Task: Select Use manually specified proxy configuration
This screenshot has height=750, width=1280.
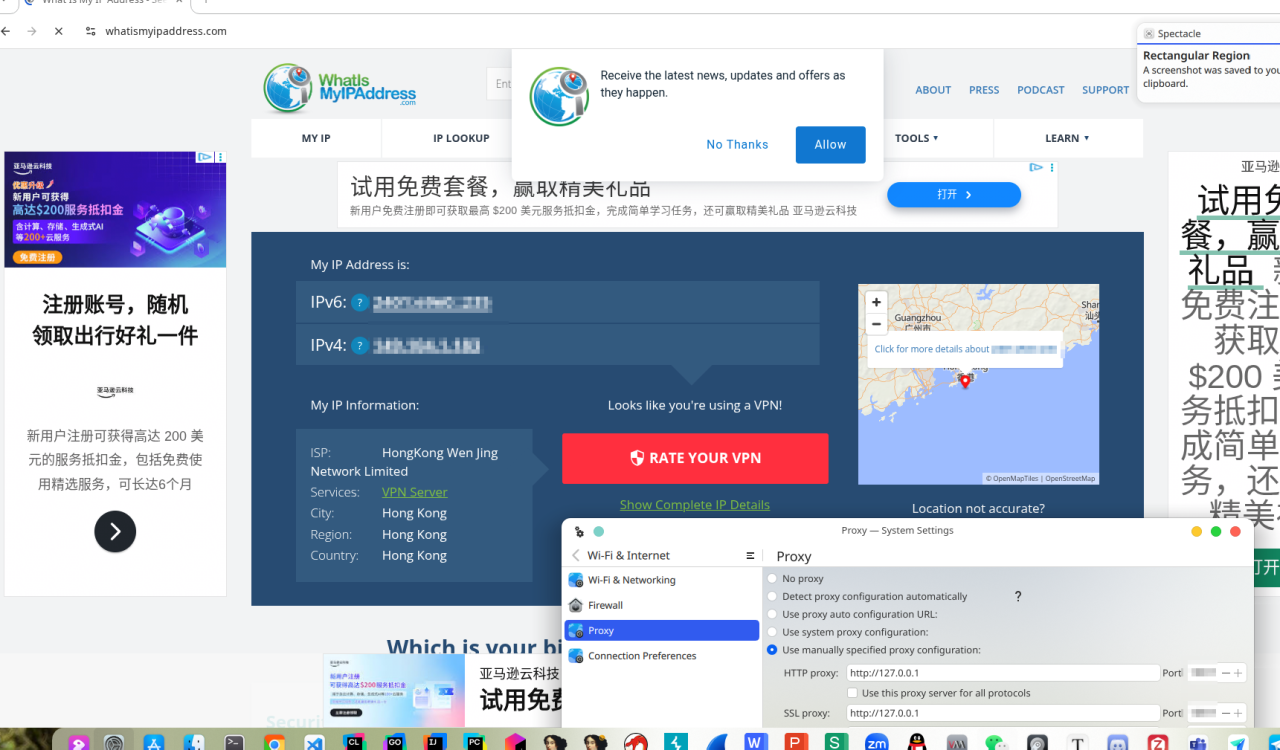Action: tap(772, 650)
